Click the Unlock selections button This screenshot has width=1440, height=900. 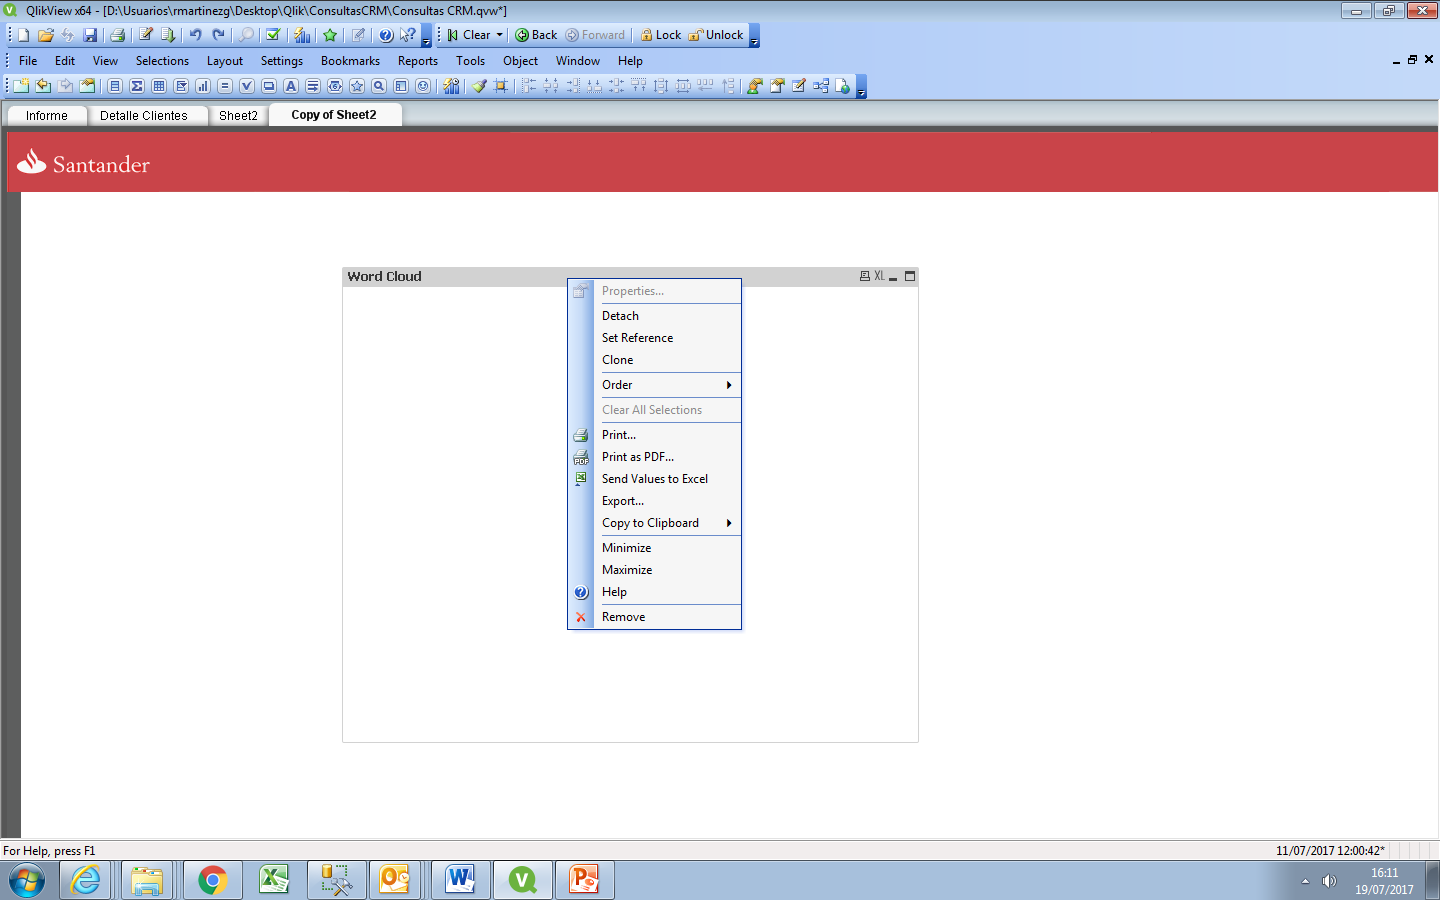[716, 35]
